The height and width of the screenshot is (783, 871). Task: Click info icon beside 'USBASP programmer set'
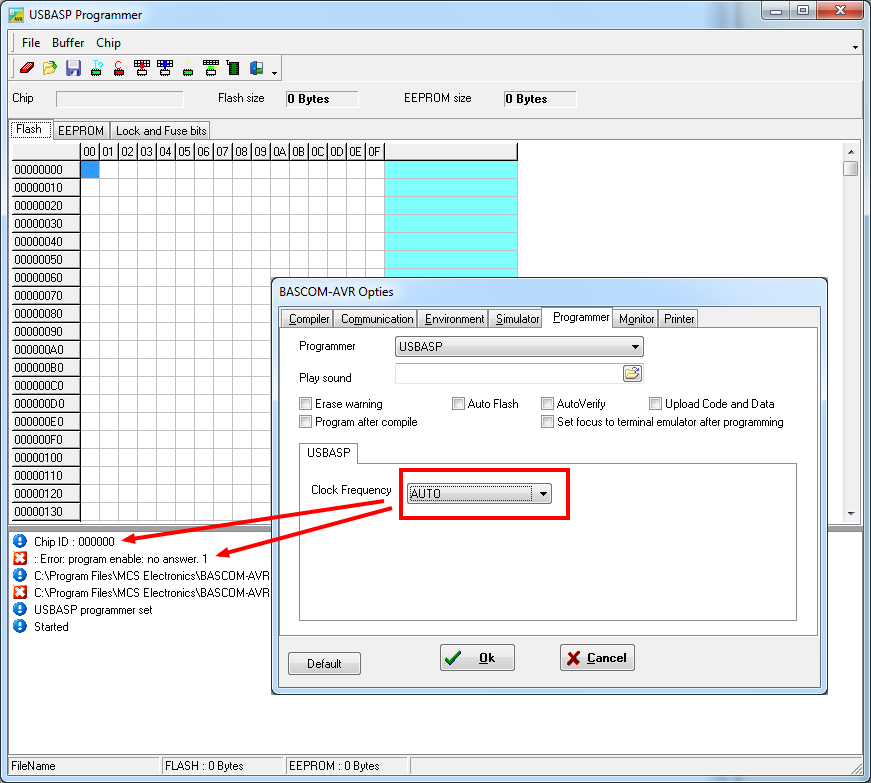click(20, 609)
